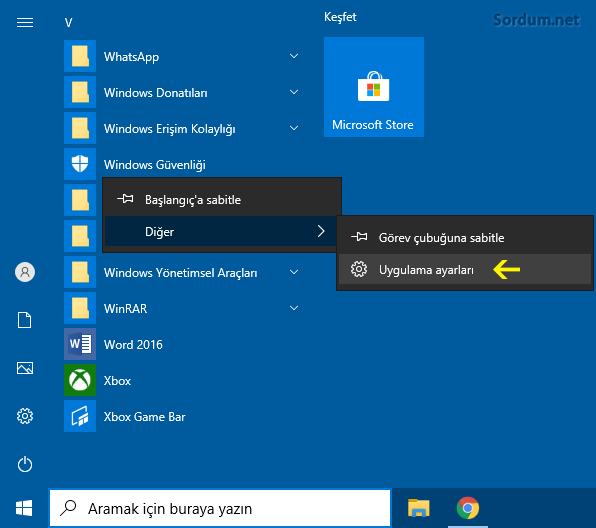The width and height of the screenshot is (596, 528).
Task: Click the green Xbox app icon
Action: (x=80, y=380)
